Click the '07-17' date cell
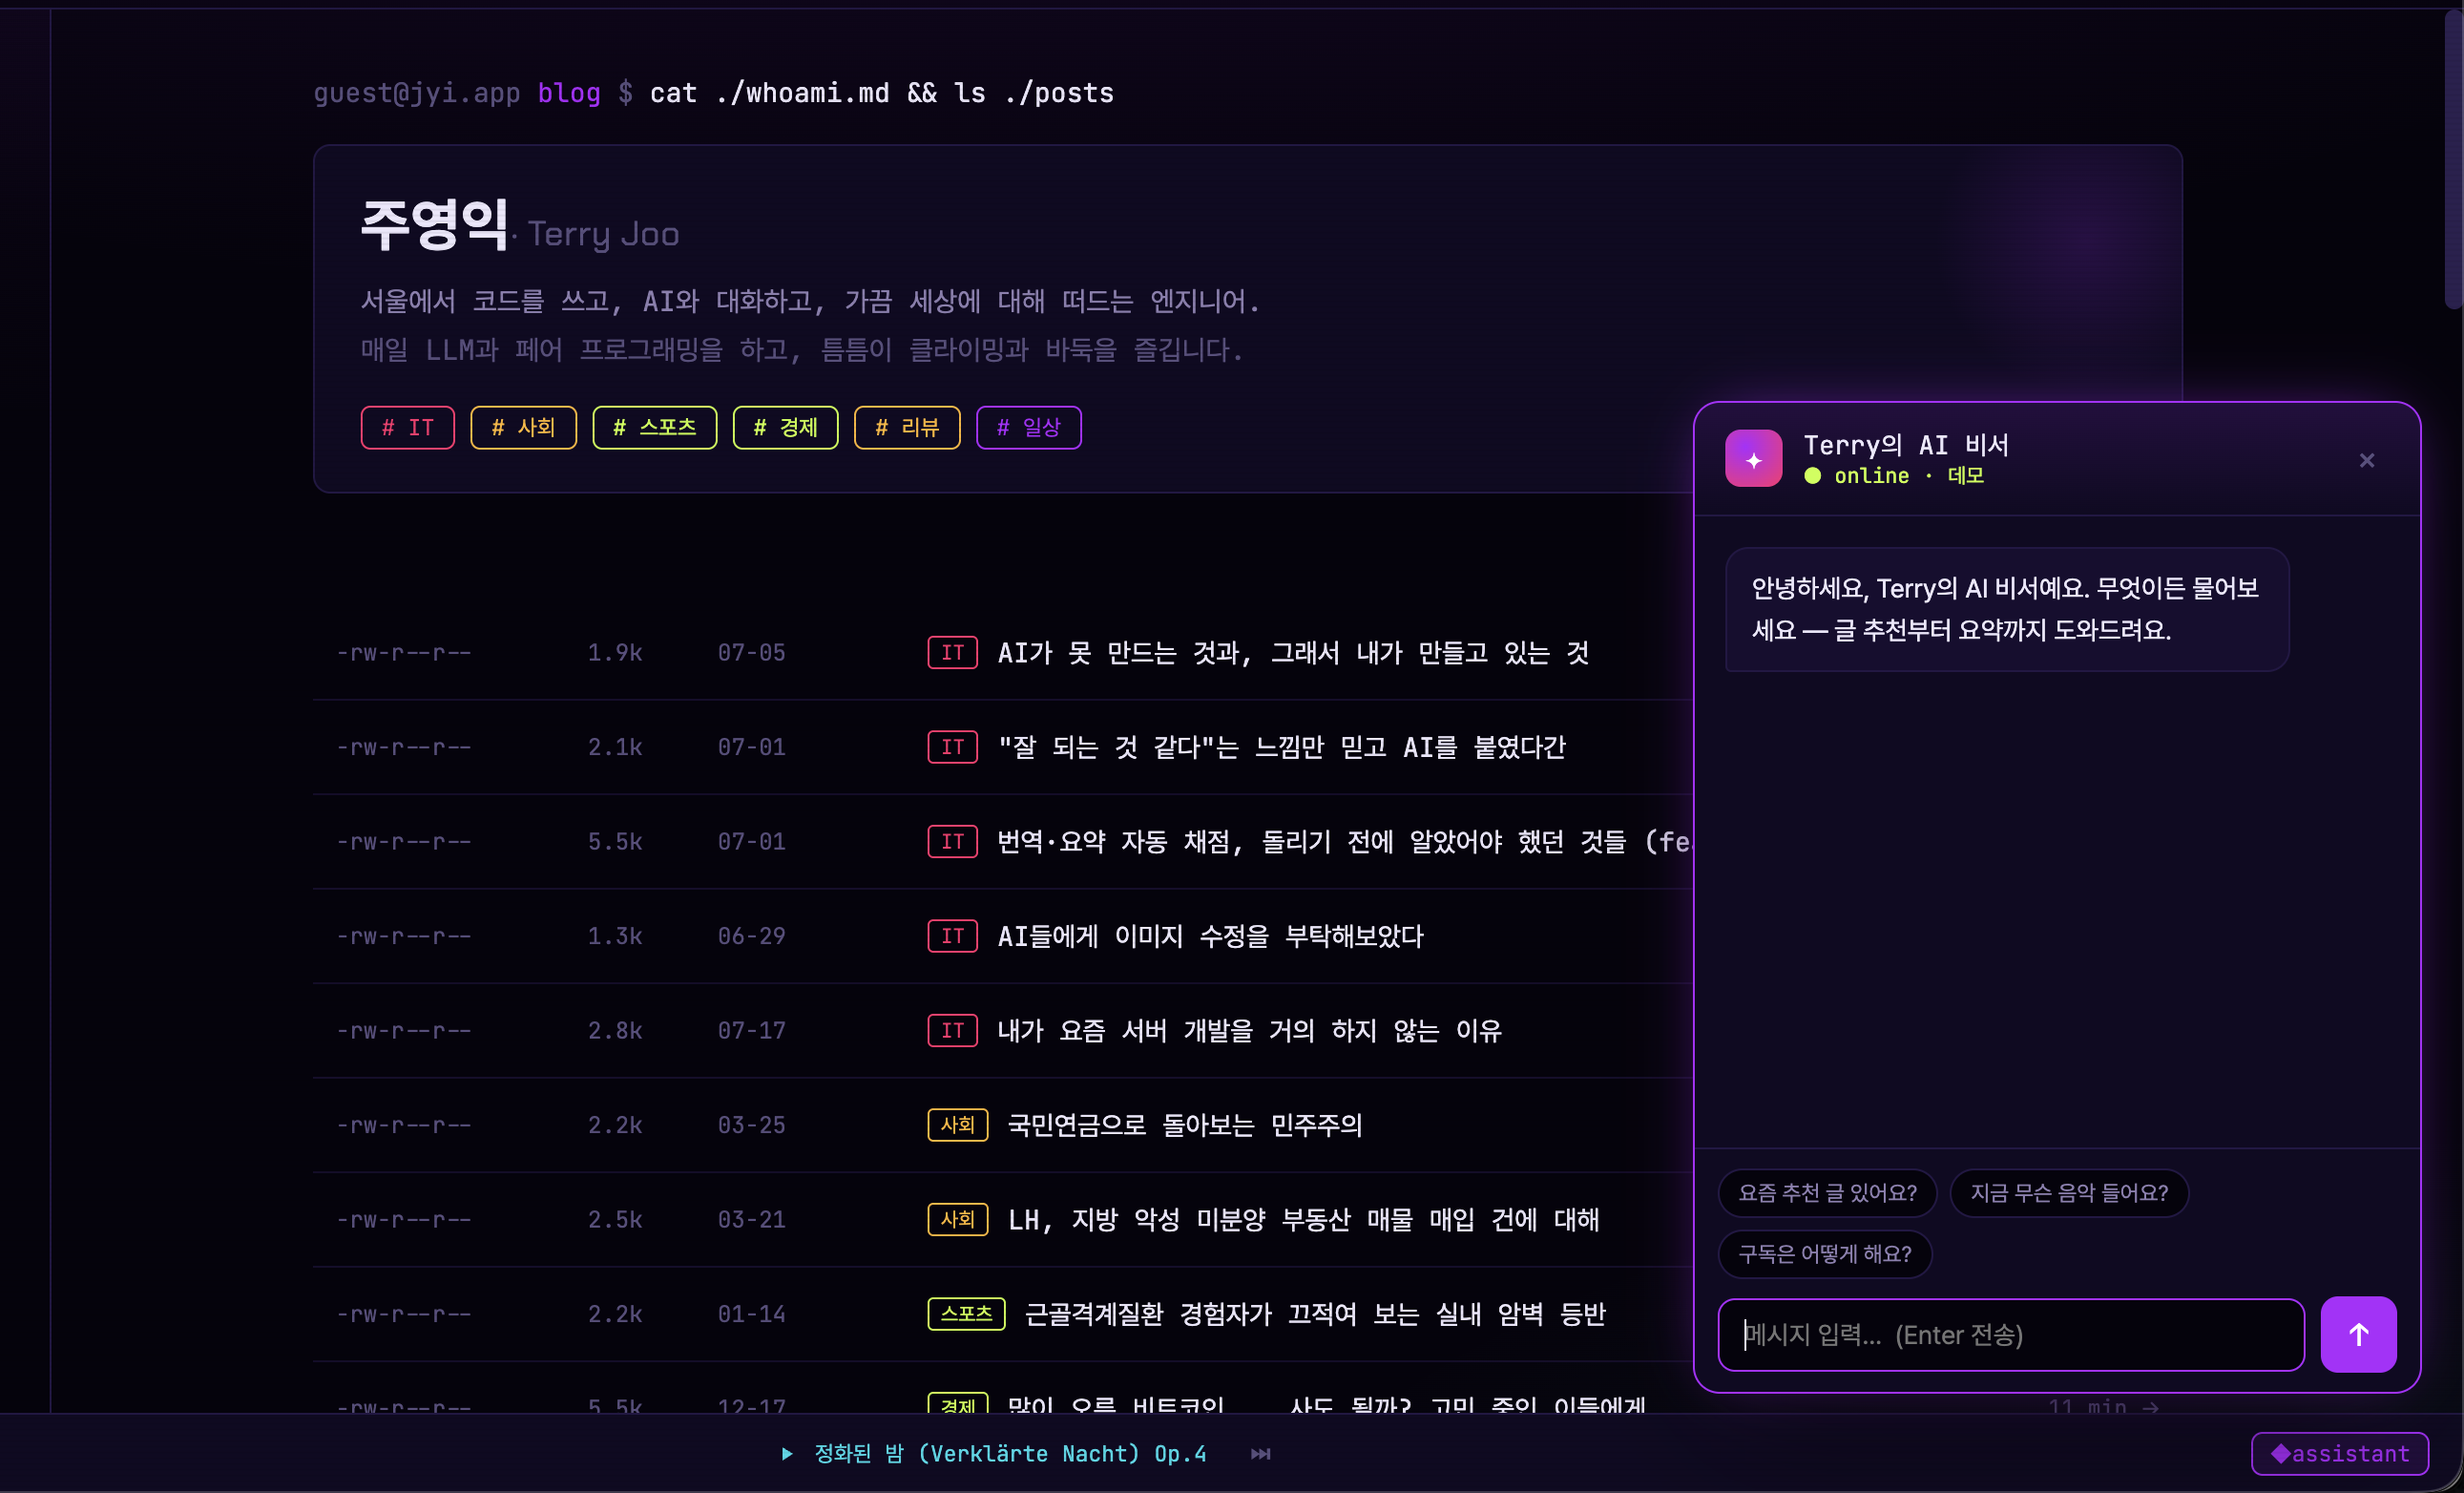2464x1493 pixels. pos(751,1030)
